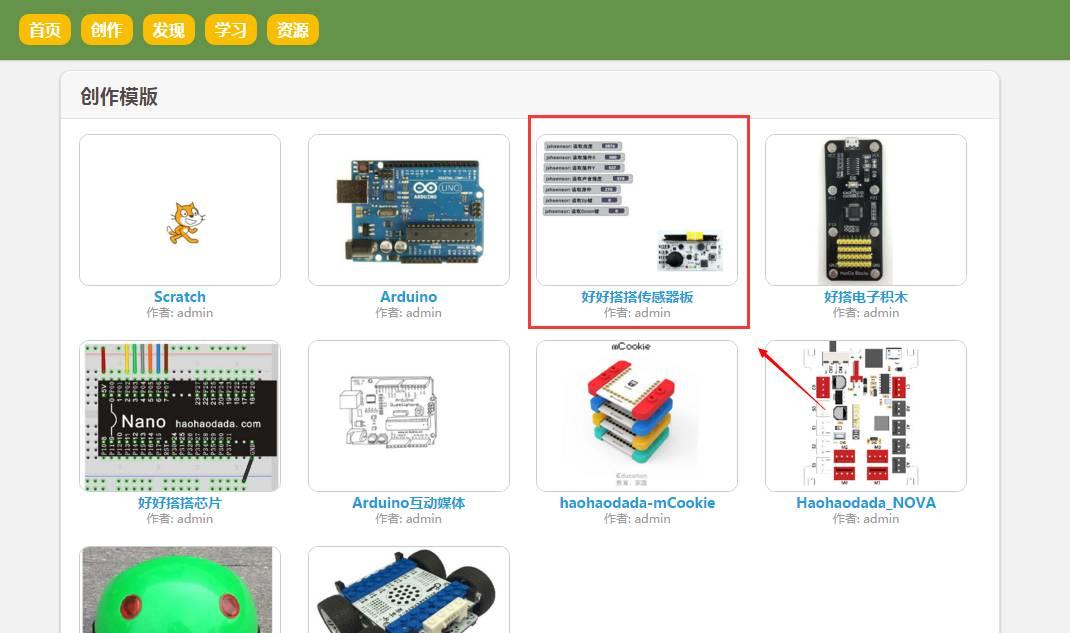Open the green dome robot thumbnail

coord(180,590)
